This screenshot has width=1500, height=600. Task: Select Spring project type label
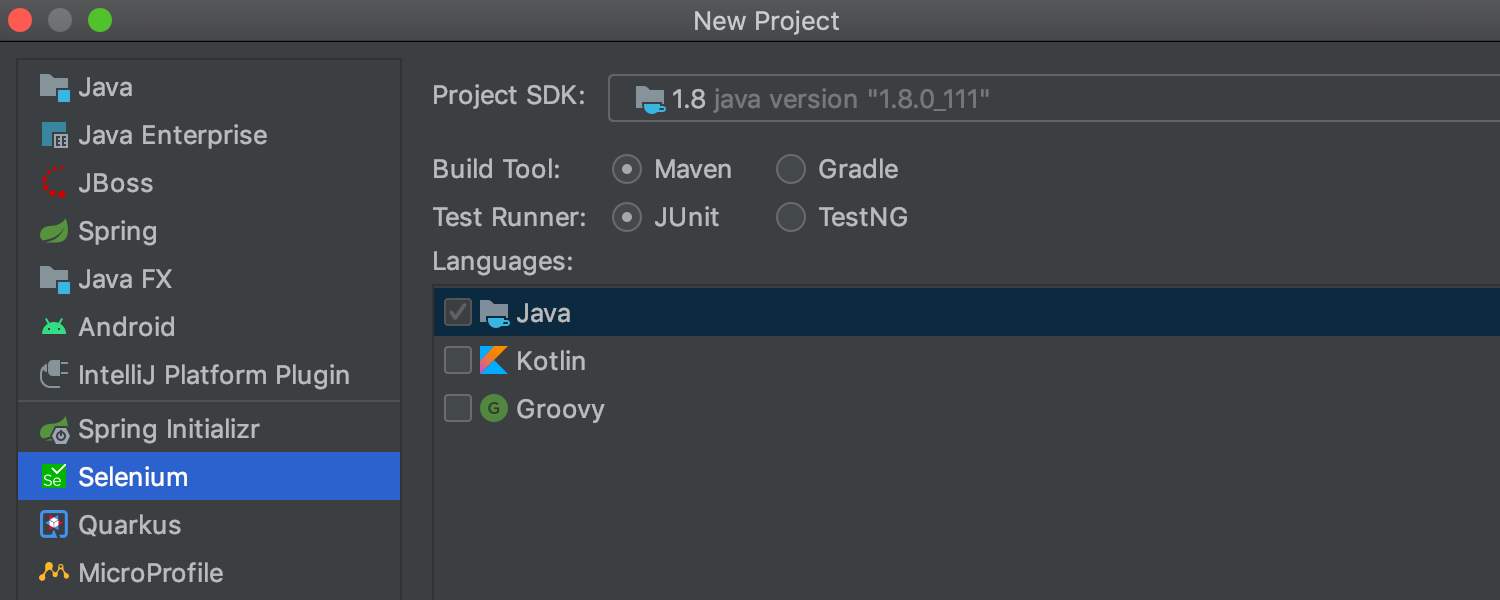[x=118, y=232]
